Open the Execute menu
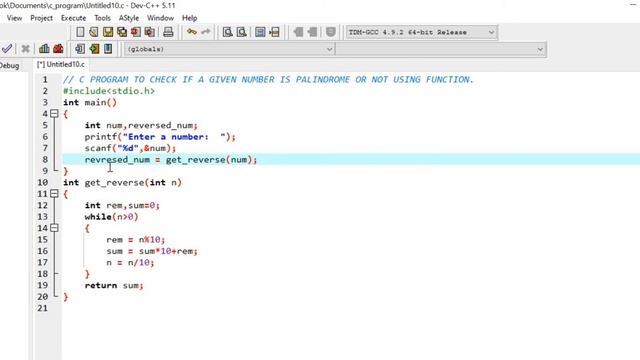 73,18
